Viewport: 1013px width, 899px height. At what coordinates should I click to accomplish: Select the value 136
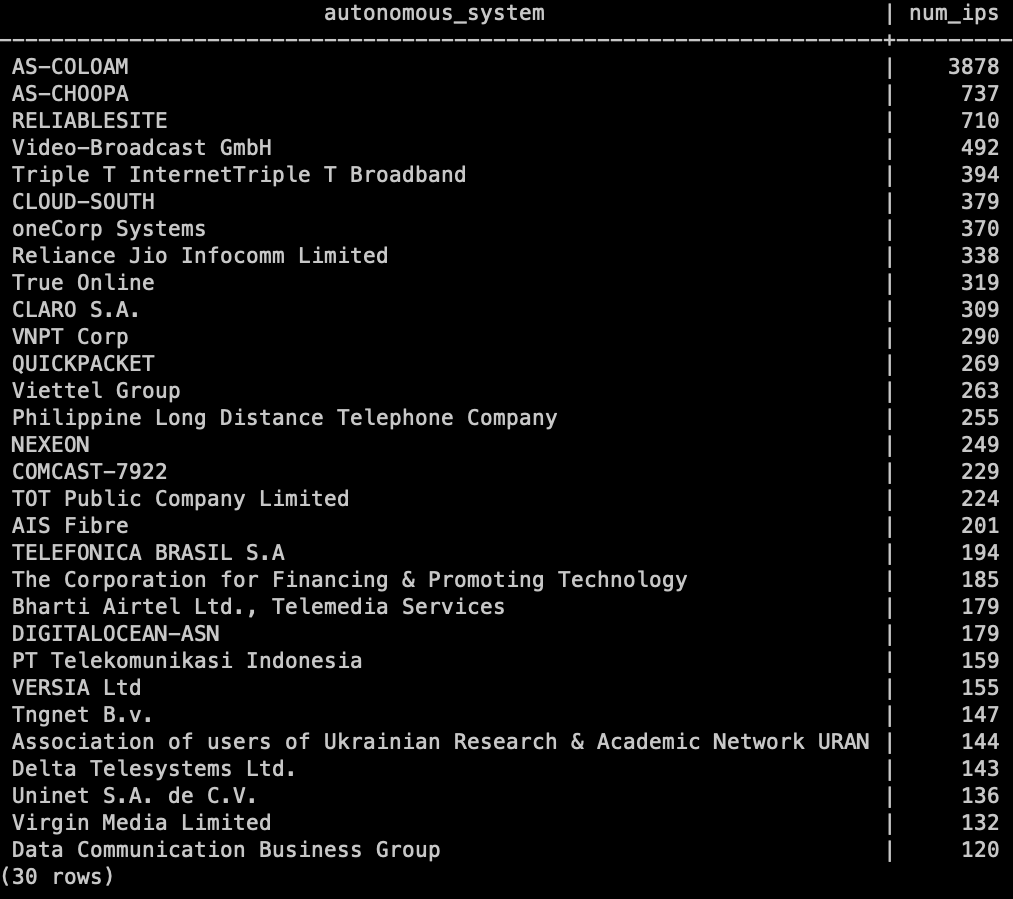tap(979, 796)
